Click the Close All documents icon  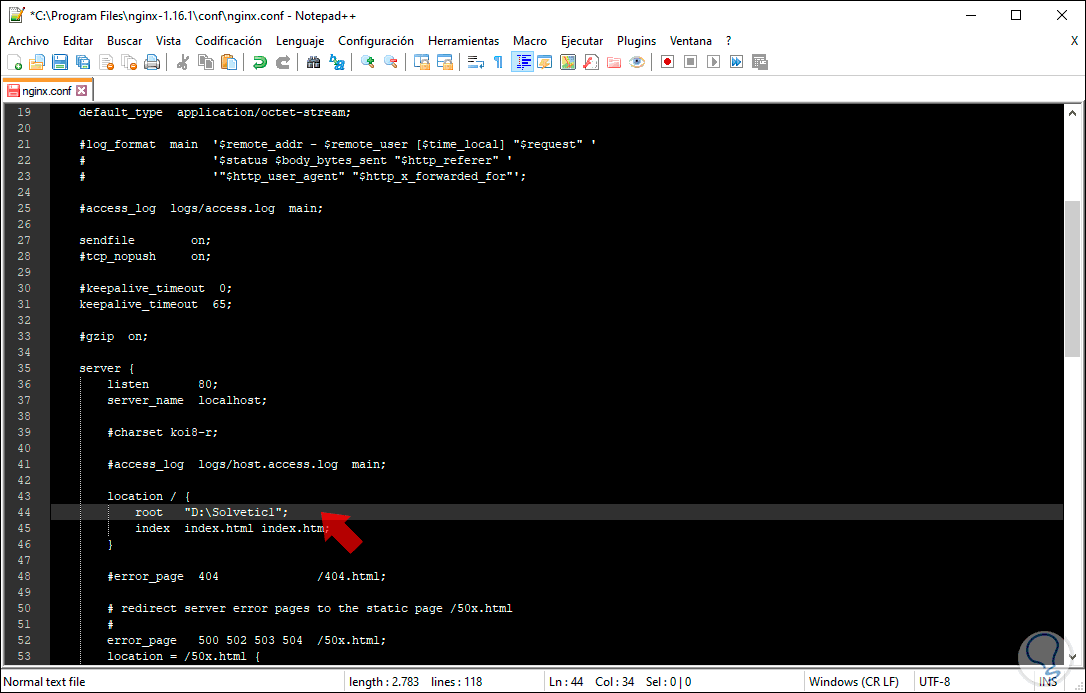[130, 62]
